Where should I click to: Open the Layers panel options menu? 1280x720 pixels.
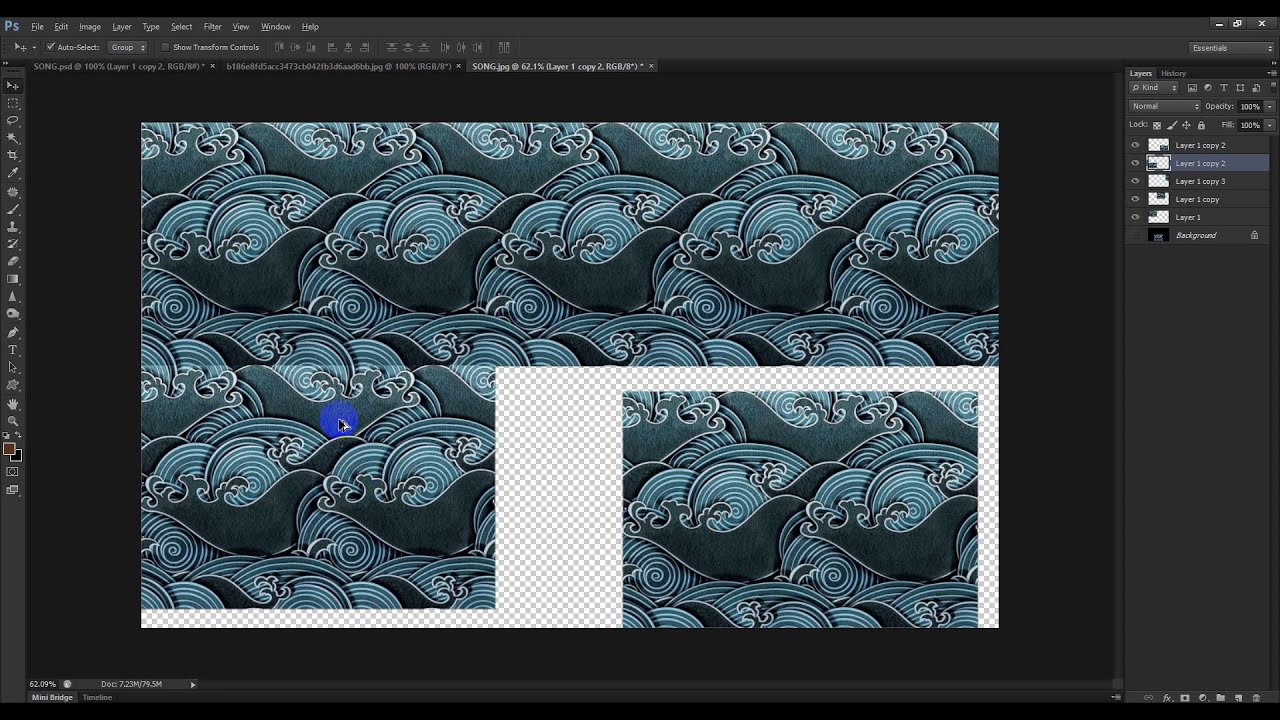1272,73
